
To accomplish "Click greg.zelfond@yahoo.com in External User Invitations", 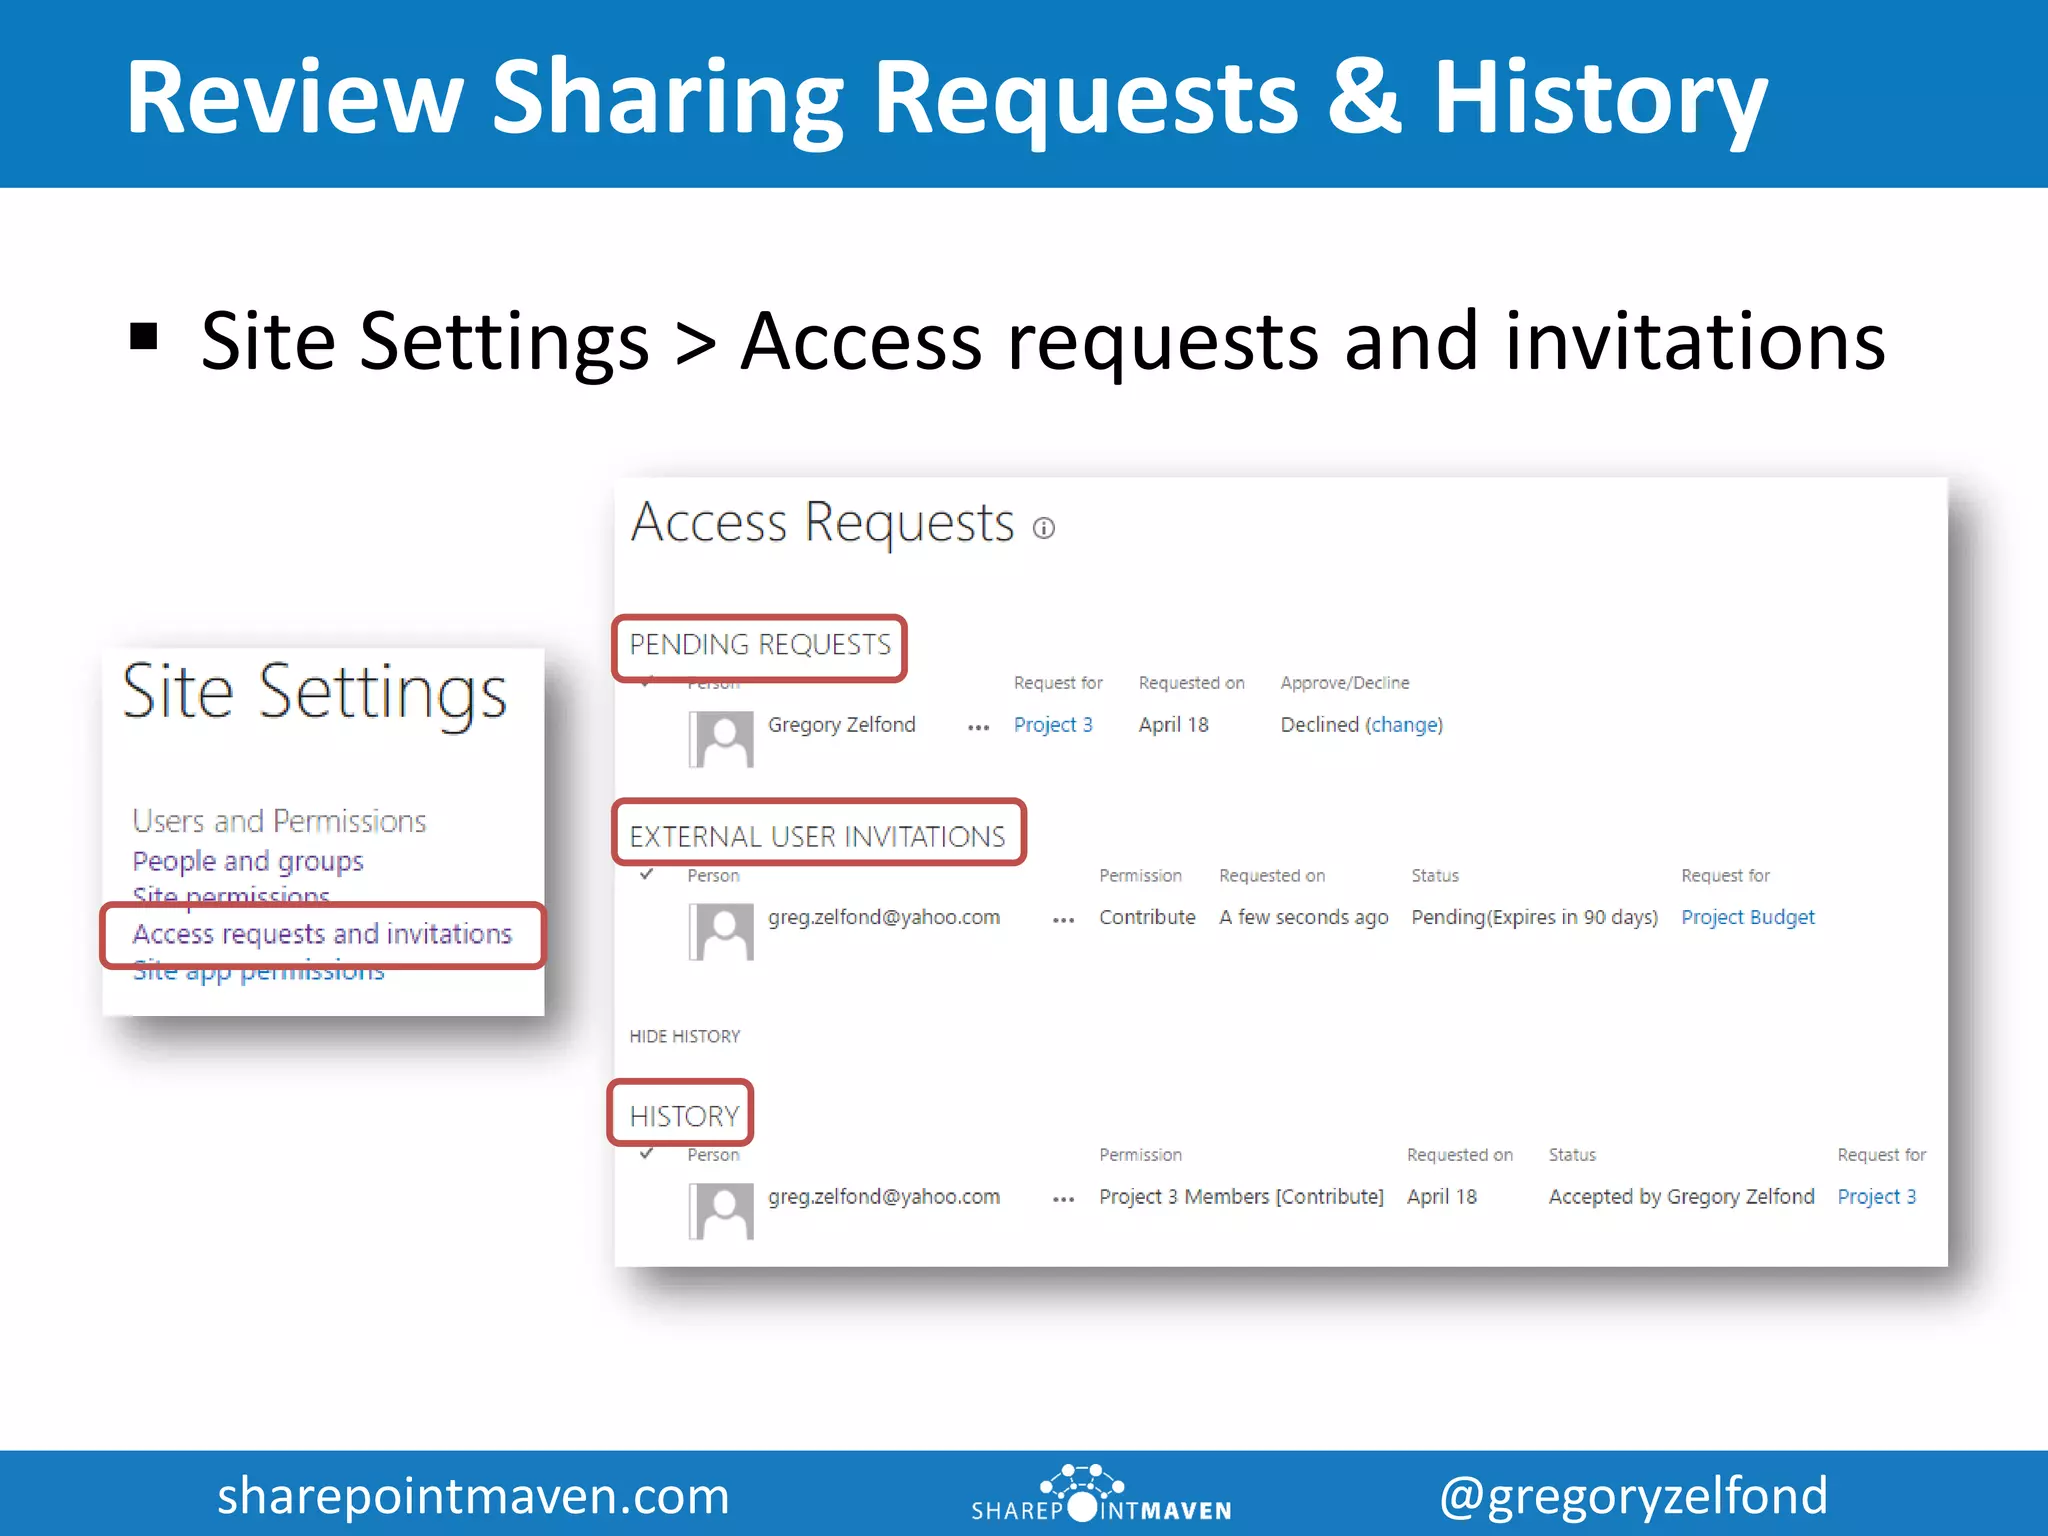I will pyautogui.click(x=883, y=918).
